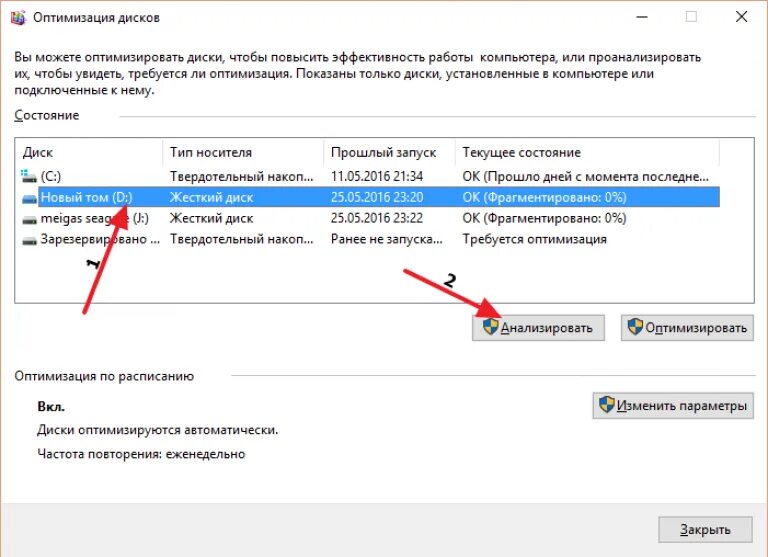The height and width of the screenshot is (557, 768).
Task: Sort by the Диск column header
Action: pyautogui.click(x=89, y=152)
